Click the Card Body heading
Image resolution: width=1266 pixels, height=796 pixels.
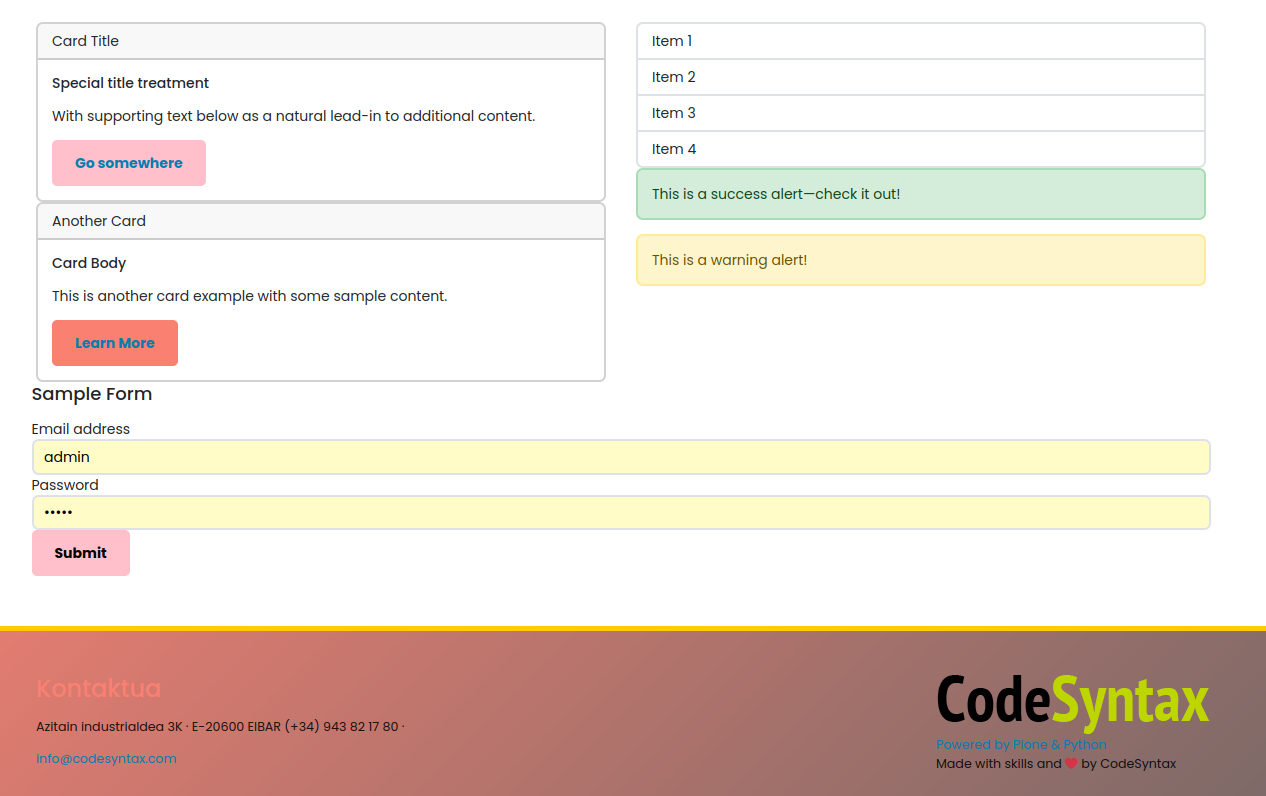click(89, 263)
